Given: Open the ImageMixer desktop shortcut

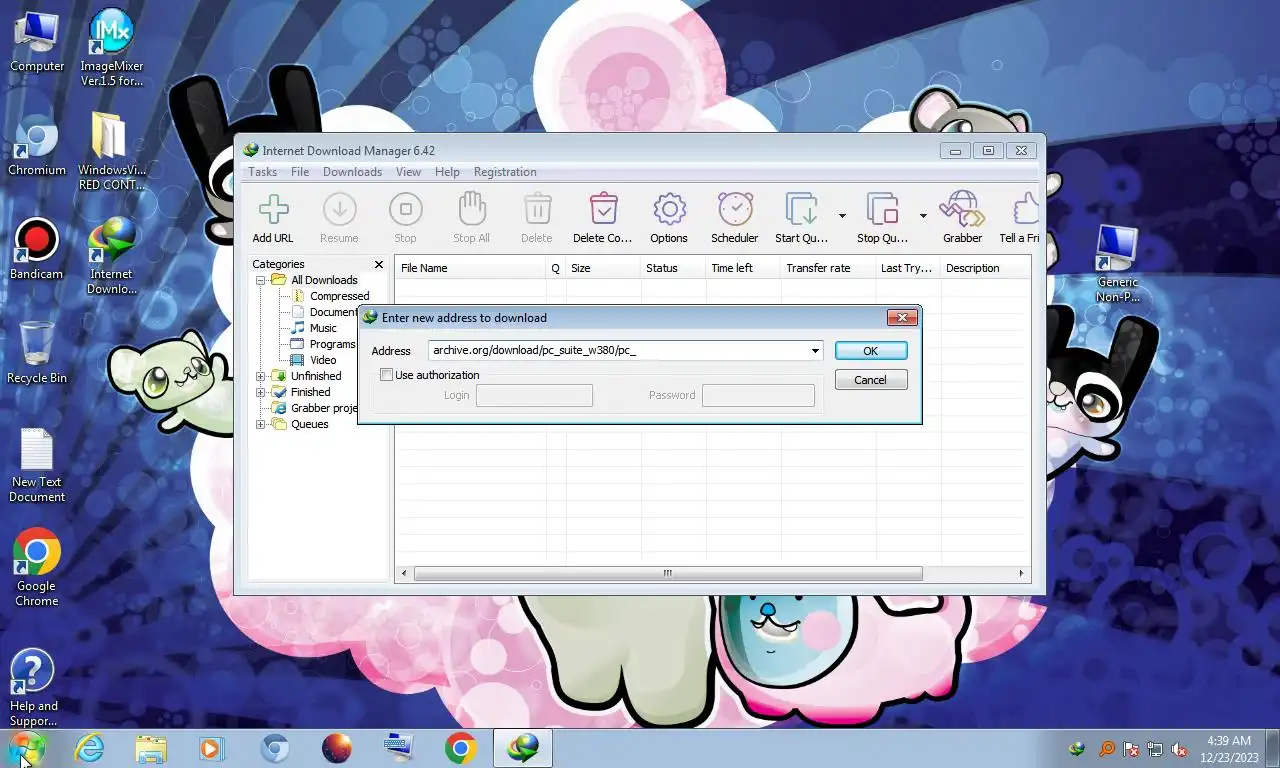Looking at the screenshot, I should point(112,48).
